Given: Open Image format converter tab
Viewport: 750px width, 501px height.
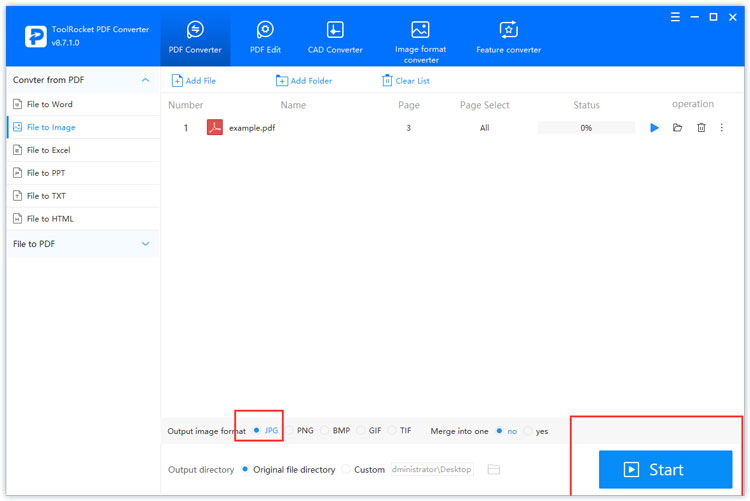Looking at the screenshot, I should point(420,42).
